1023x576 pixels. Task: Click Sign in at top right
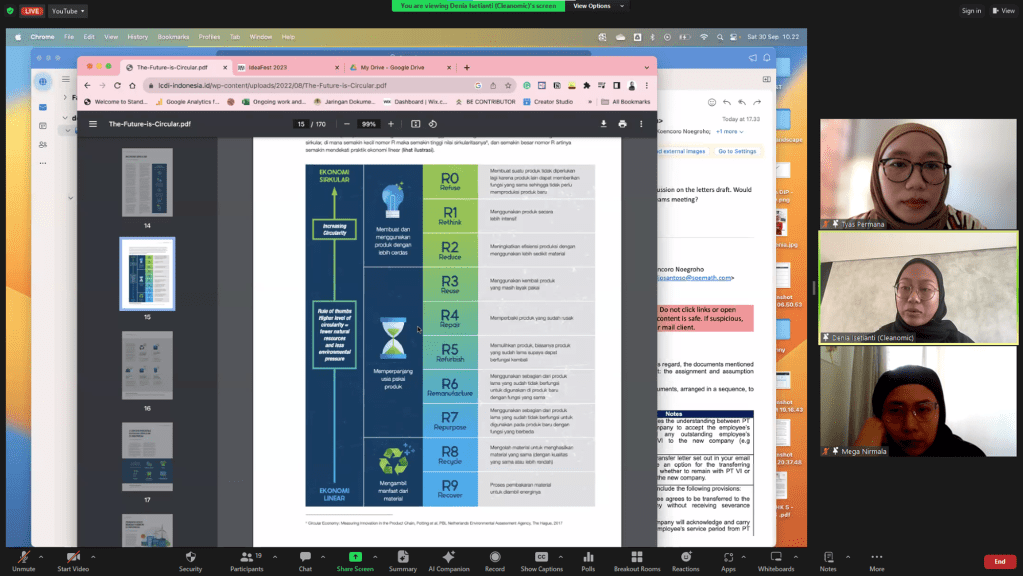[x=971, y=11]
